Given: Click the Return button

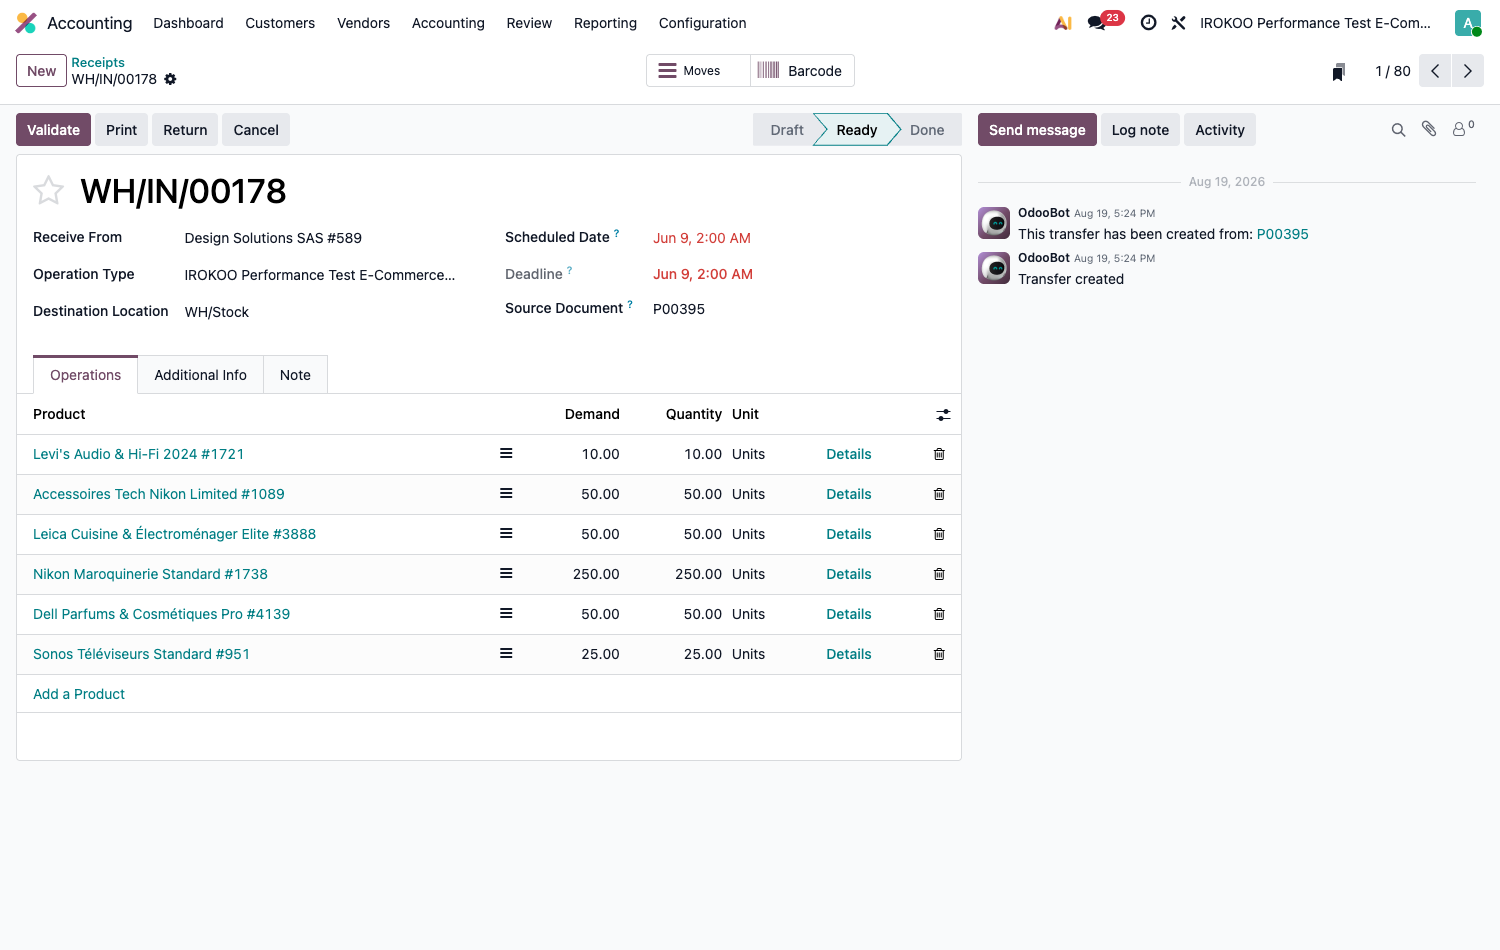Looking at the screenshot, I should tap(185, 130).
